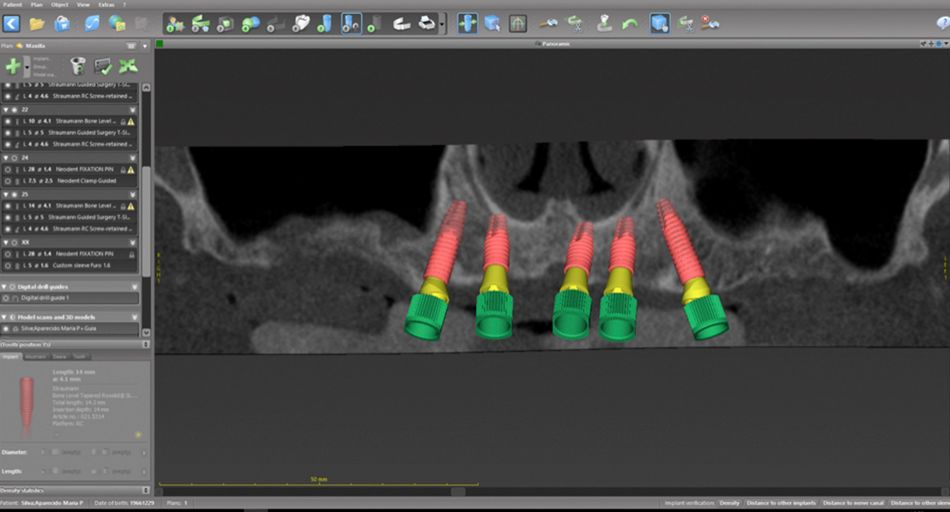Viewport: 950px width, 512px height.
Task: Switch to the Implant tab in properties
Action: [11, 357]
